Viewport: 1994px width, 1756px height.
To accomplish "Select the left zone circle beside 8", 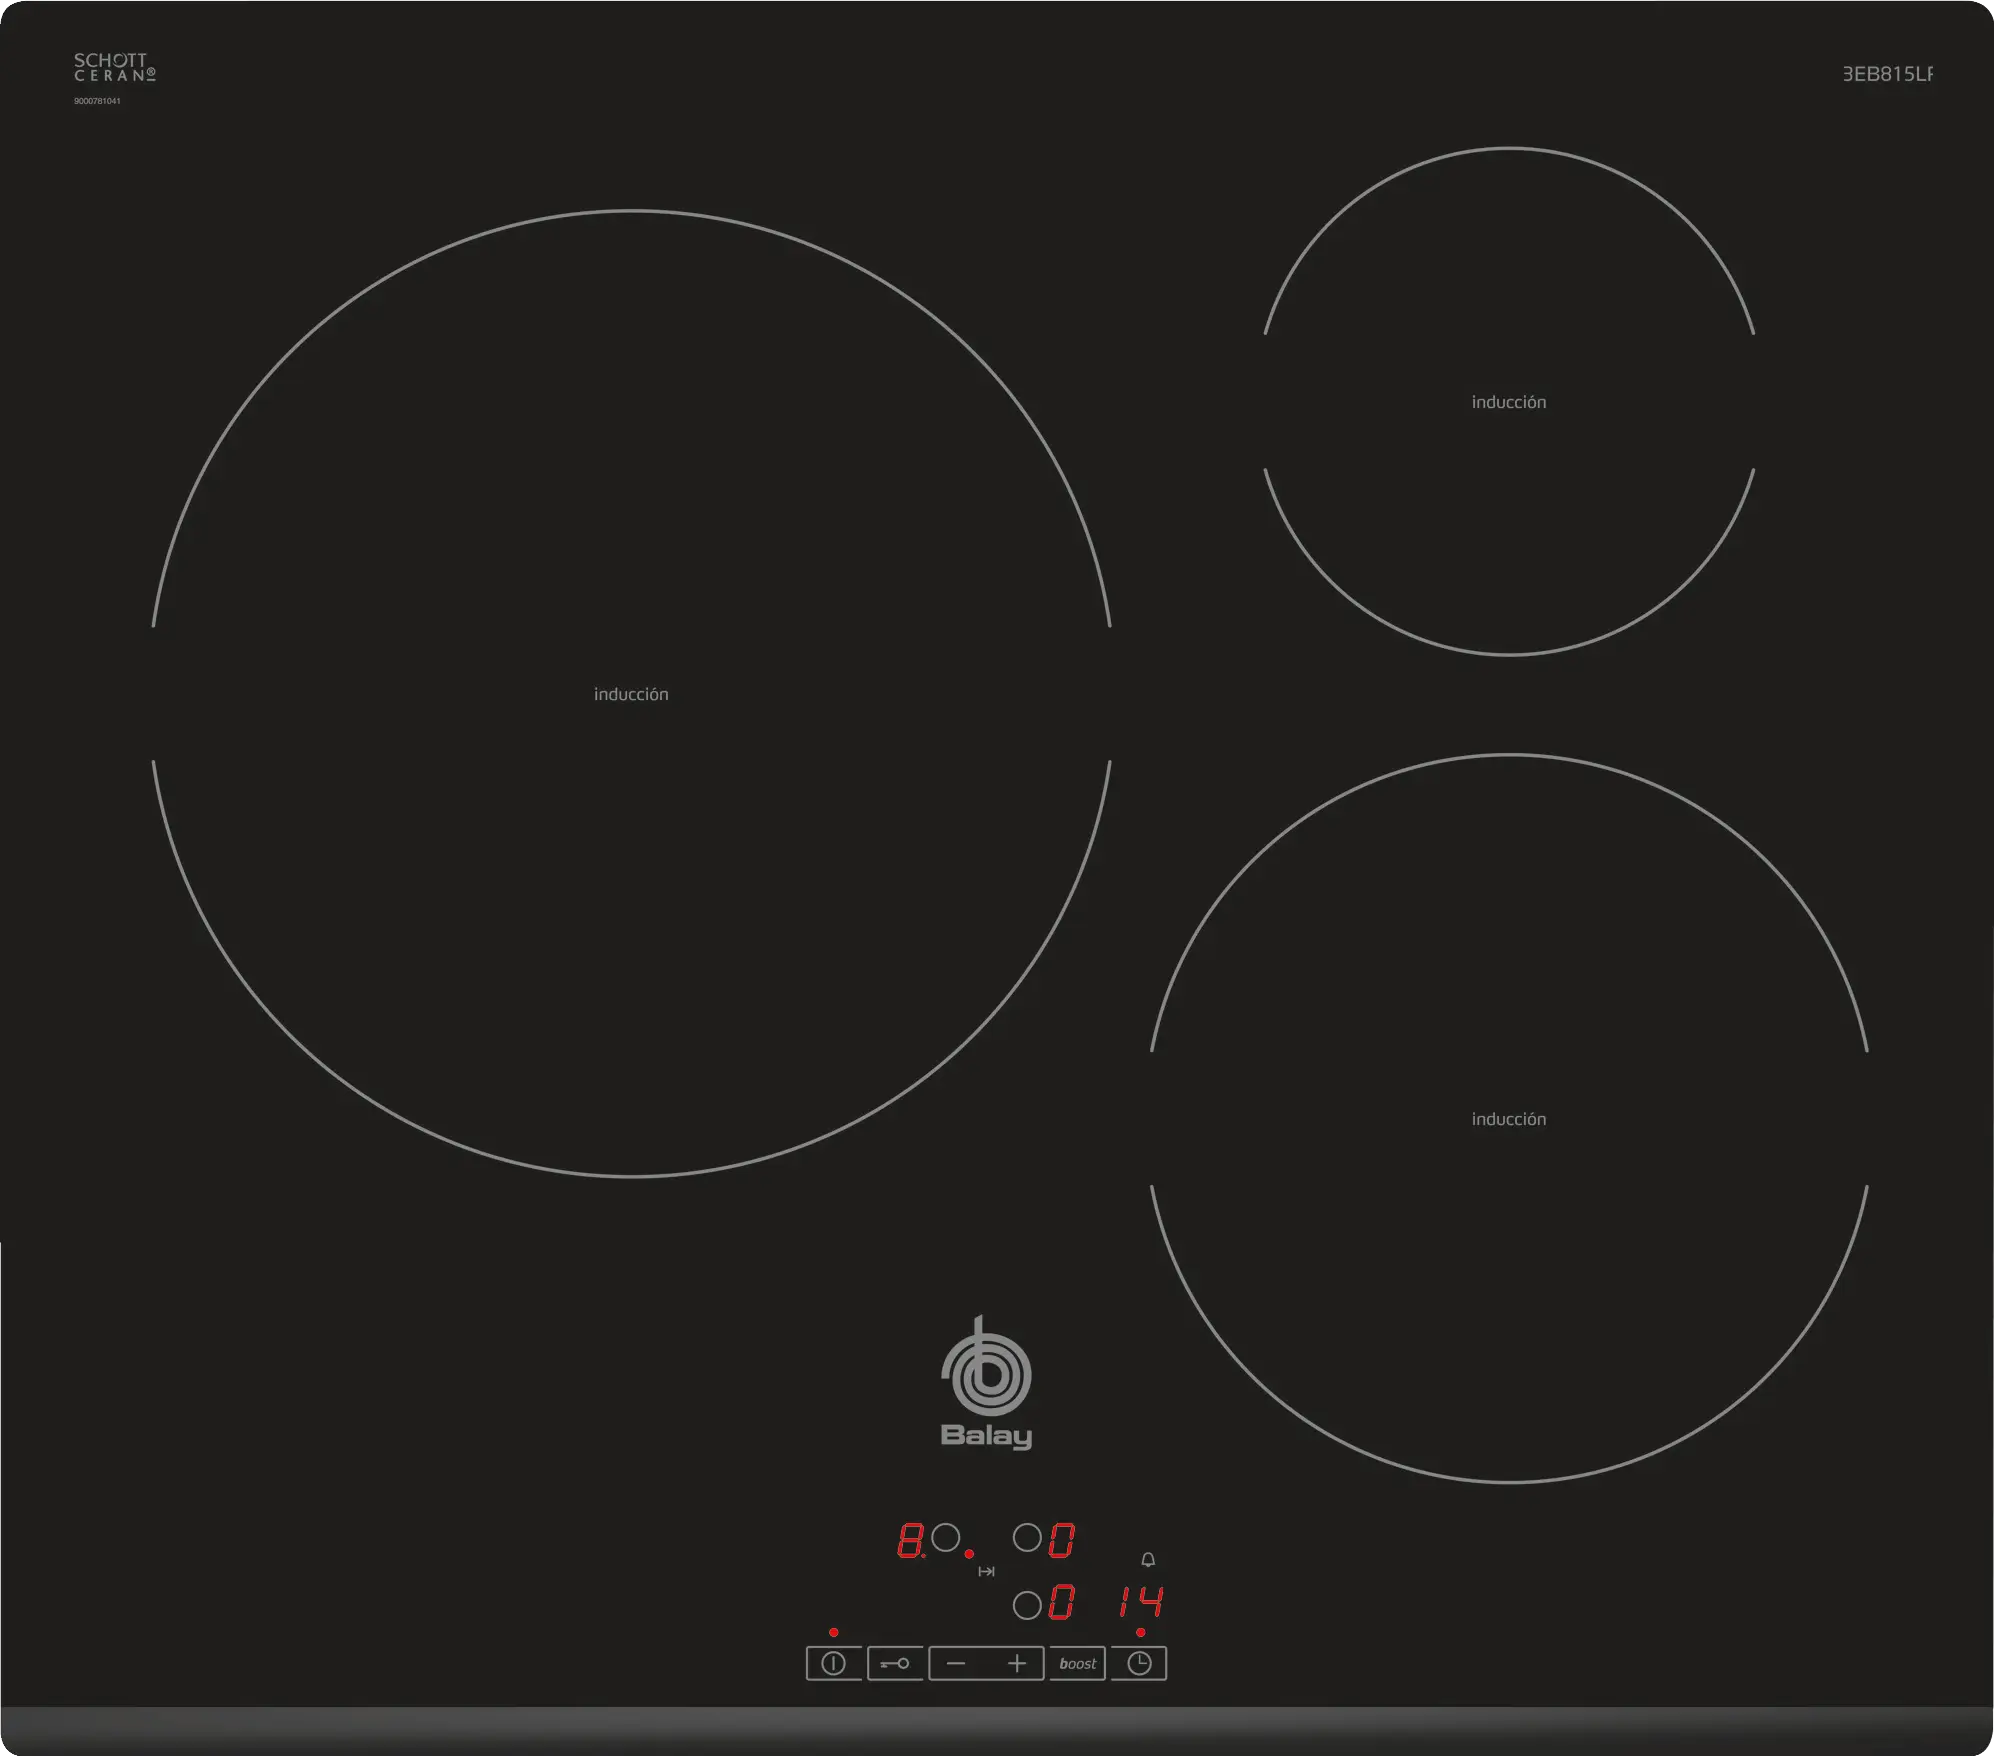I will pyautogui.click(x=945, y=1537).
